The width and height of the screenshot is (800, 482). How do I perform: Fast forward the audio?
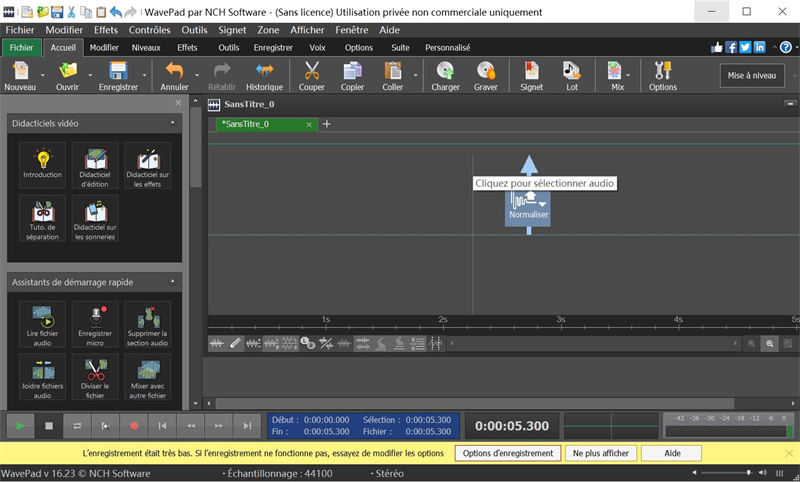pyautogui.click(x=219, y=426)
